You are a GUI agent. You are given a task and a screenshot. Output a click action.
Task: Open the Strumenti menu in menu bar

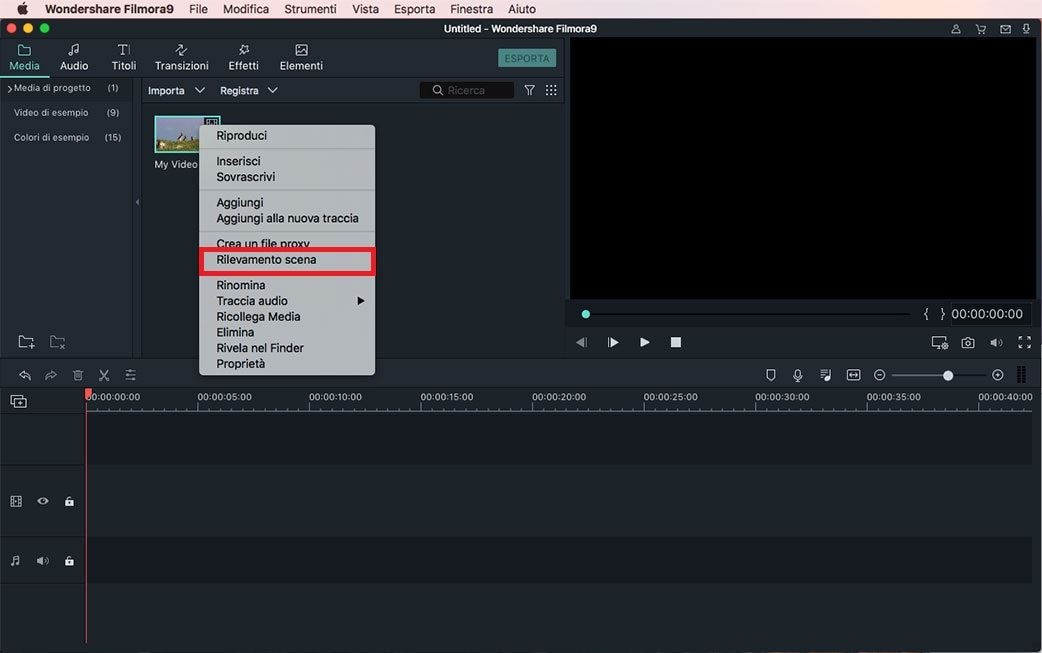point(310,9)
